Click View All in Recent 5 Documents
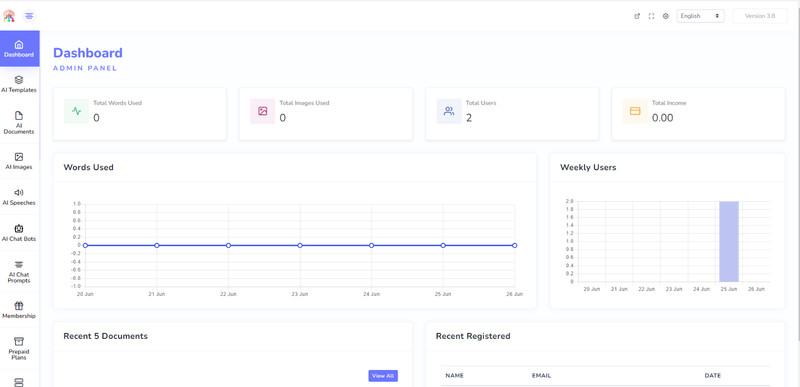800x387 pixels. [383, 376]
